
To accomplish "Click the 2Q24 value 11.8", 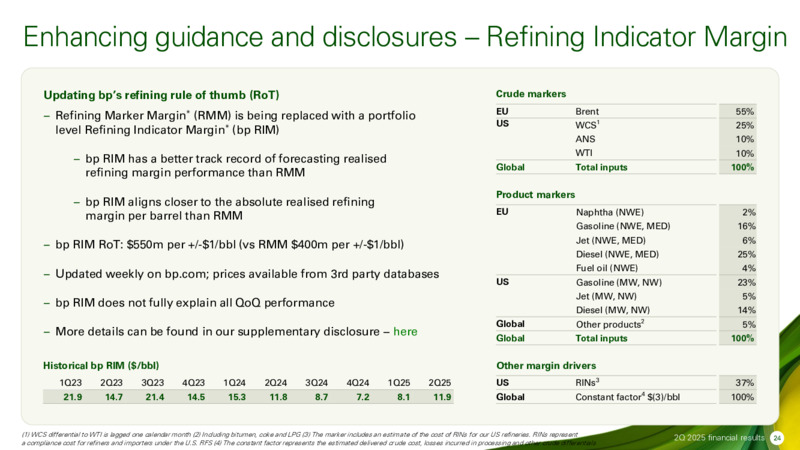I will (x=278, y=397).
